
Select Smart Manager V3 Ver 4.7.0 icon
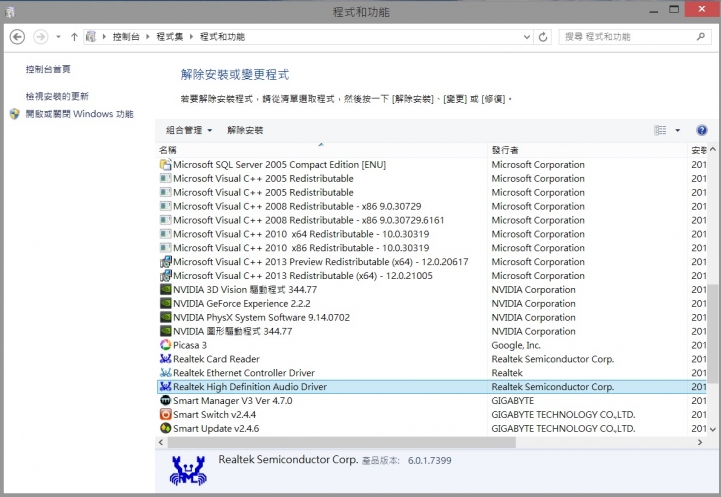(x=166, y=400)
